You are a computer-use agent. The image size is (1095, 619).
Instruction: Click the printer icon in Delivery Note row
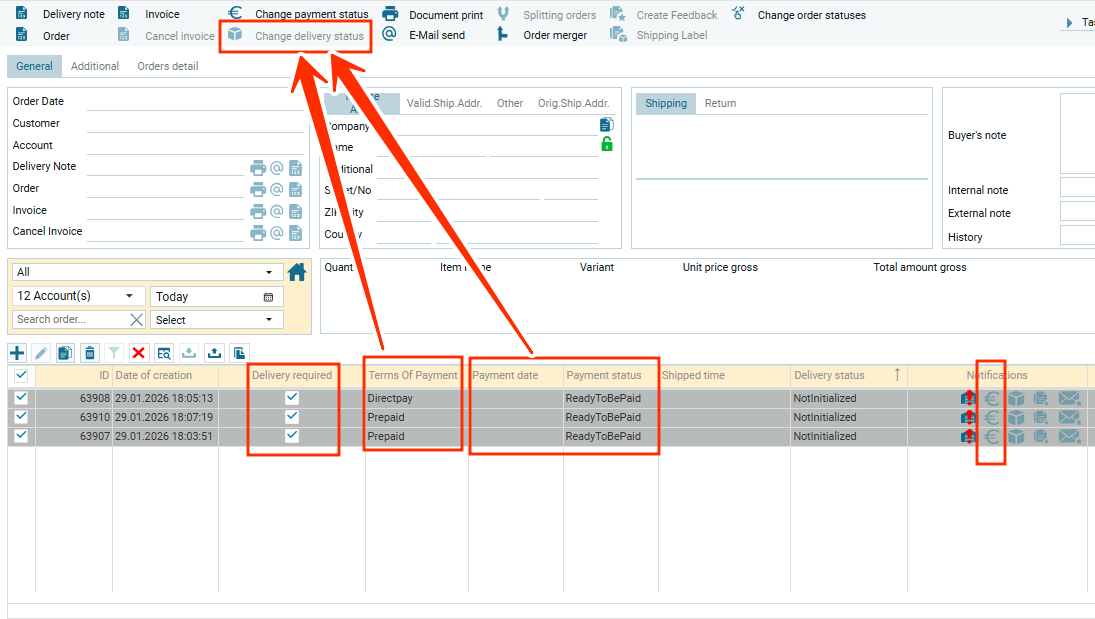click(x=258, y=168)
